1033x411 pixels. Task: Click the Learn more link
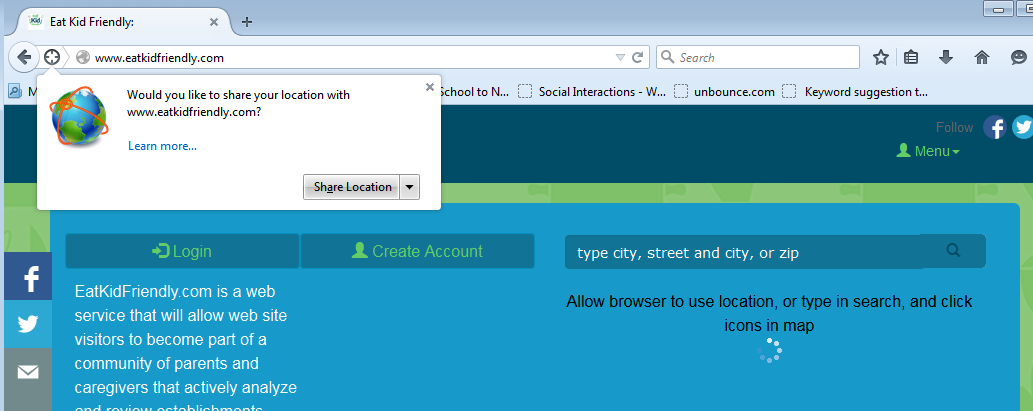pos(162,146)
